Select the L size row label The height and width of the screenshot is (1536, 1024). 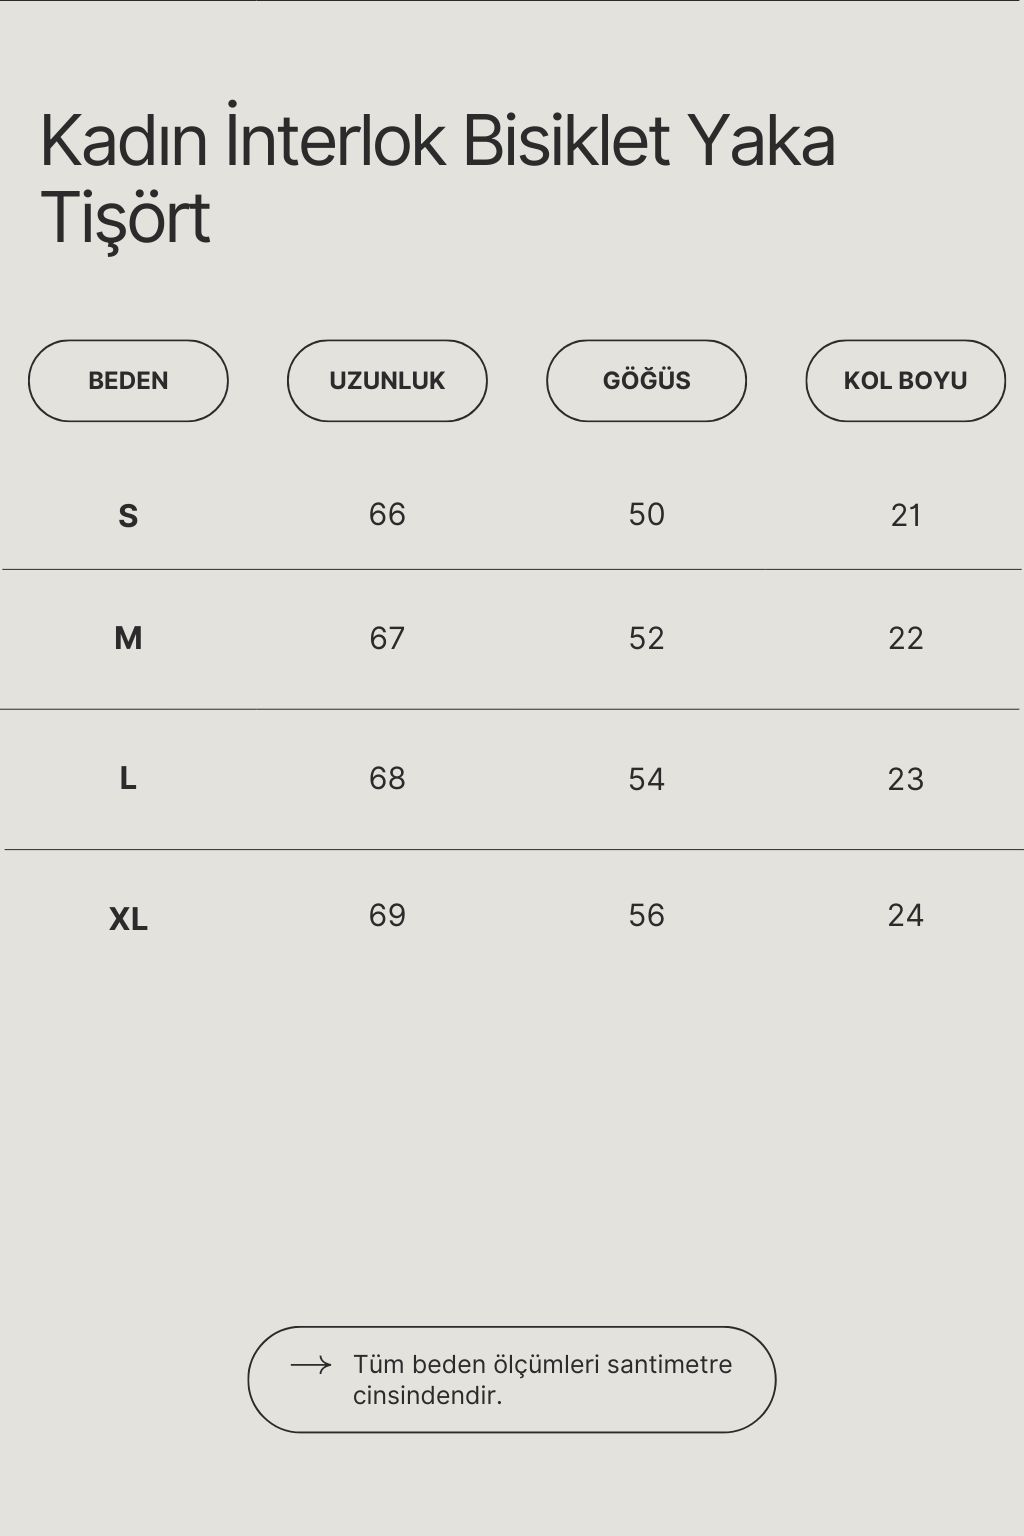tap(128, 778)
